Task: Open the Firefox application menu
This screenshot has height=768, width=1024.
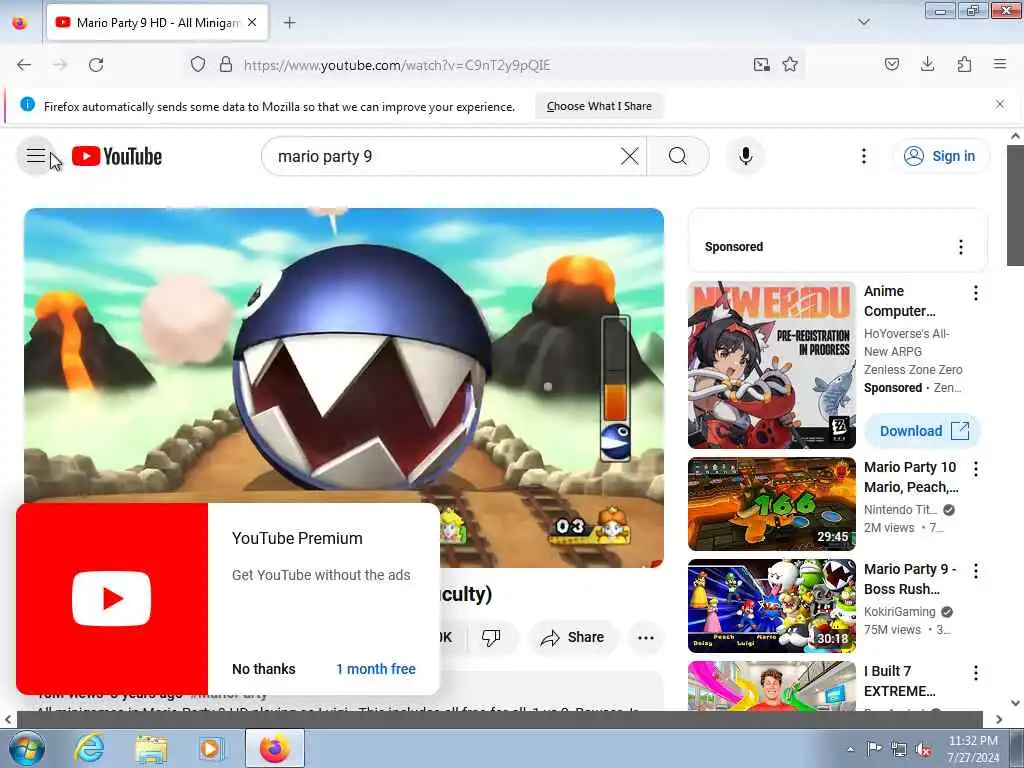Action: point(1000,64)
